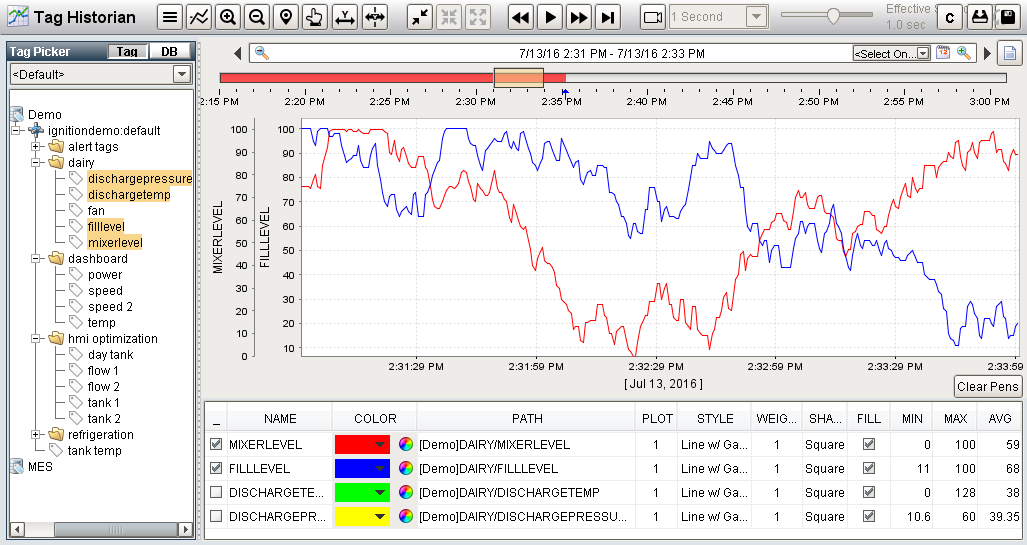Toggle fill checkbox for DISCHARGEPRESSURE row
The width and height of the screenshot is (1027, 545).
click(869, 516)
